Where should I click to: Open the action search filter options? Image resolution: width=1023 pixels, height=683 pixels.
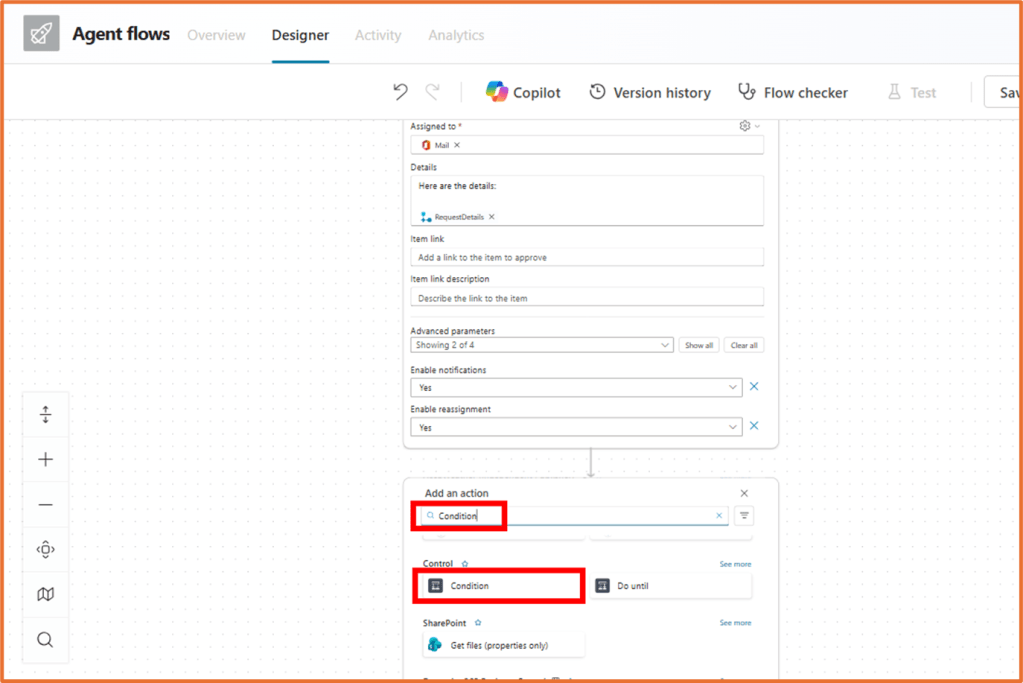tap(743, 515)
